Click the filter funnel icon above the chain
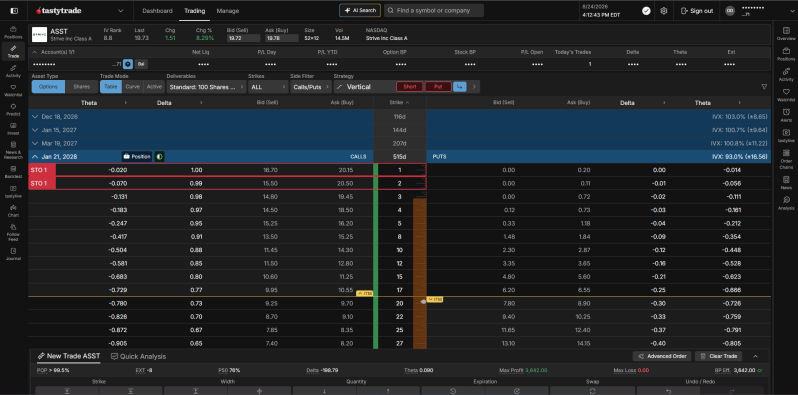This screenshot has height=395, width=798. pos(764,87)
